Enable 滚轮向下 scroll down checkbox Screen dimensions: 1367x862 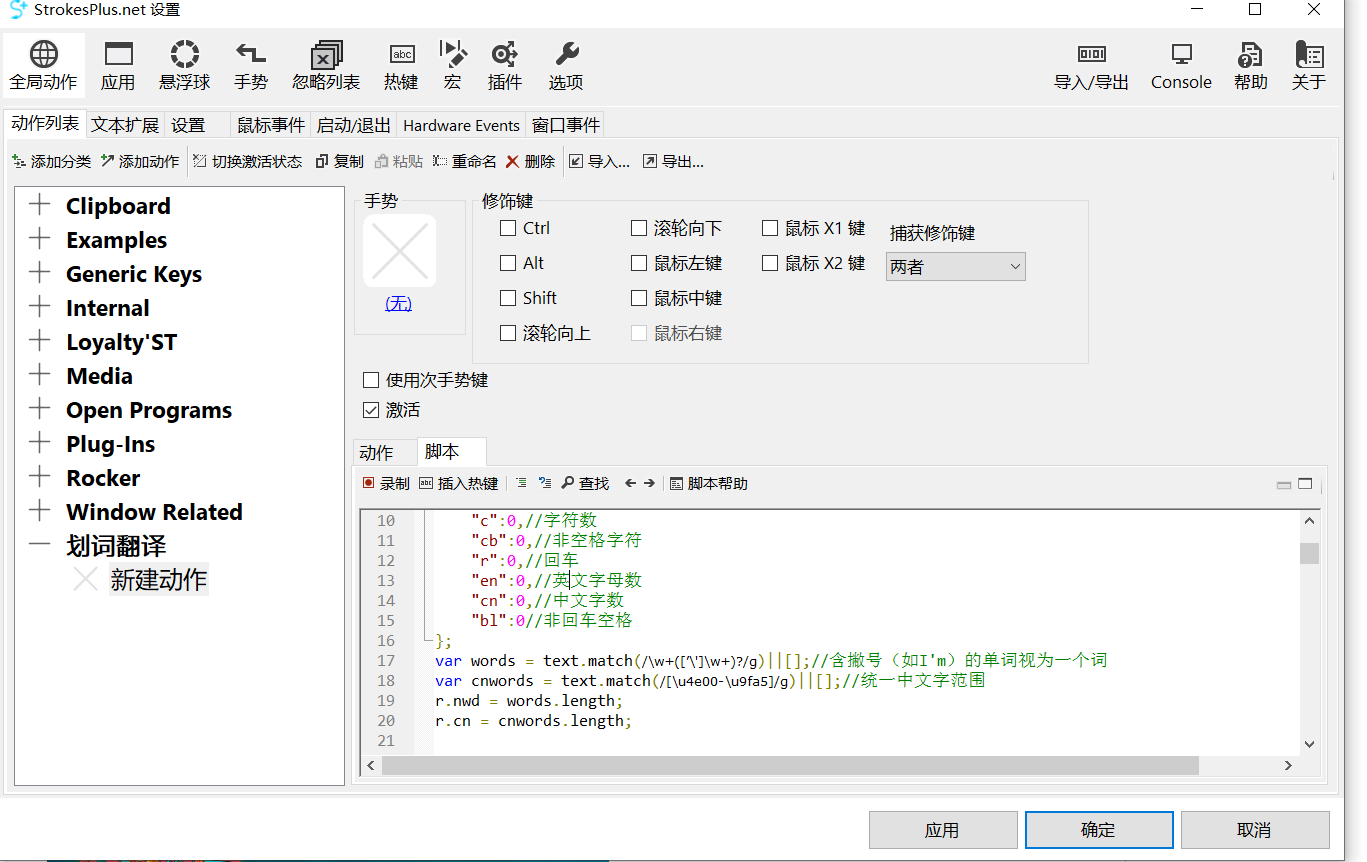click(639, 228)
